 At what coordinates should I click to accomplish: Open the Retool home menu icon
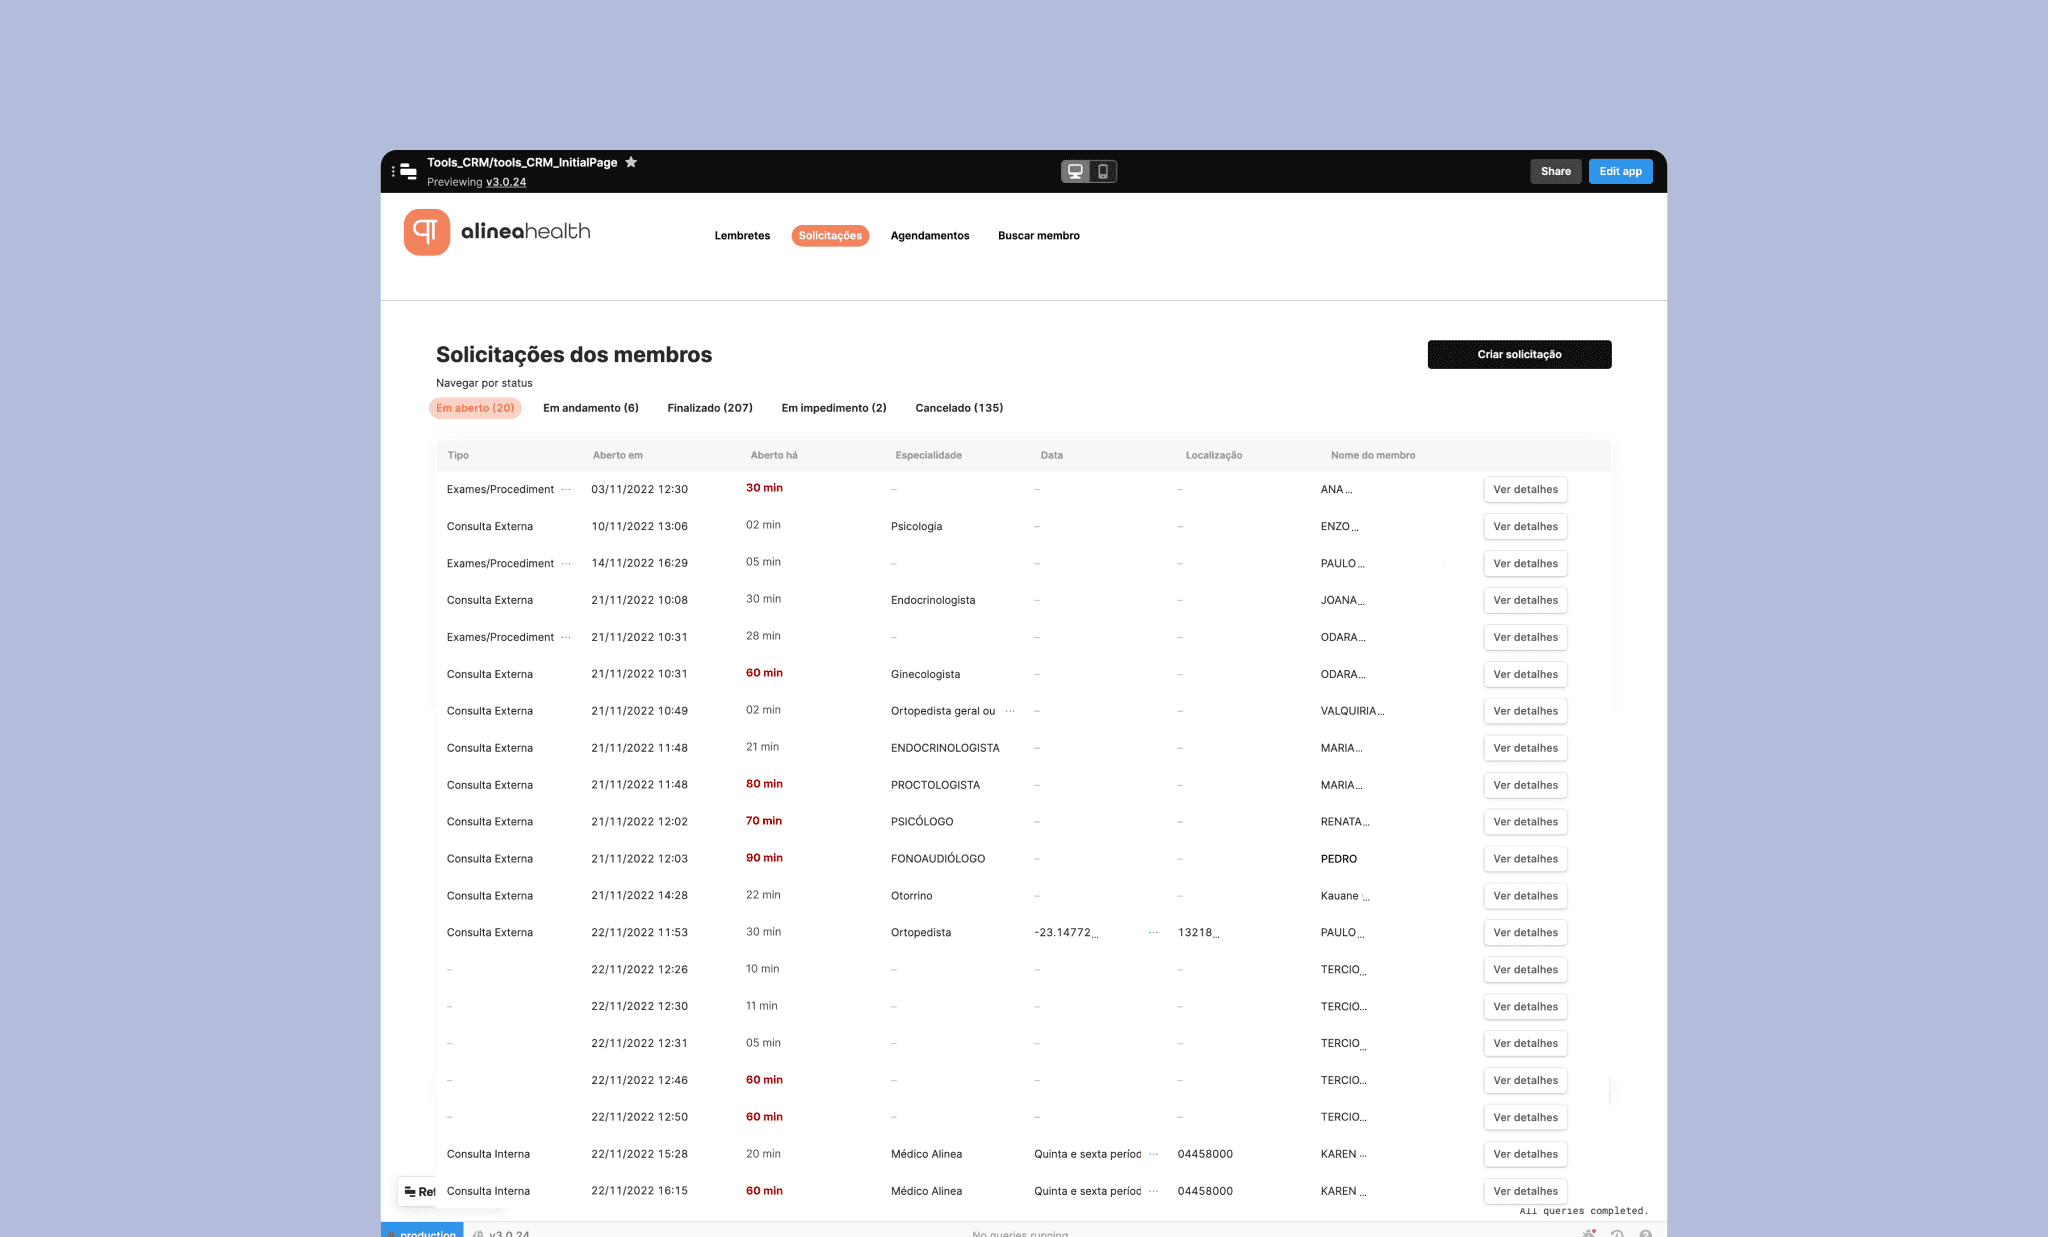coord(407,171)
